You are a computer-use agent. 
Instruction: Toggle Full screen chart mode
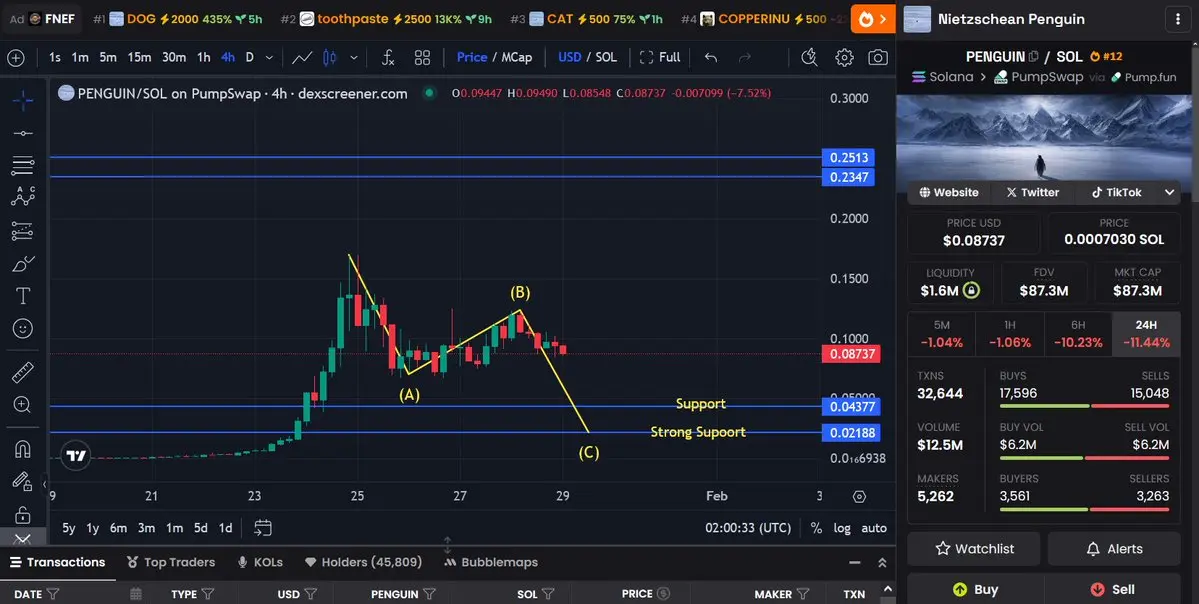(x=660, y=57)
